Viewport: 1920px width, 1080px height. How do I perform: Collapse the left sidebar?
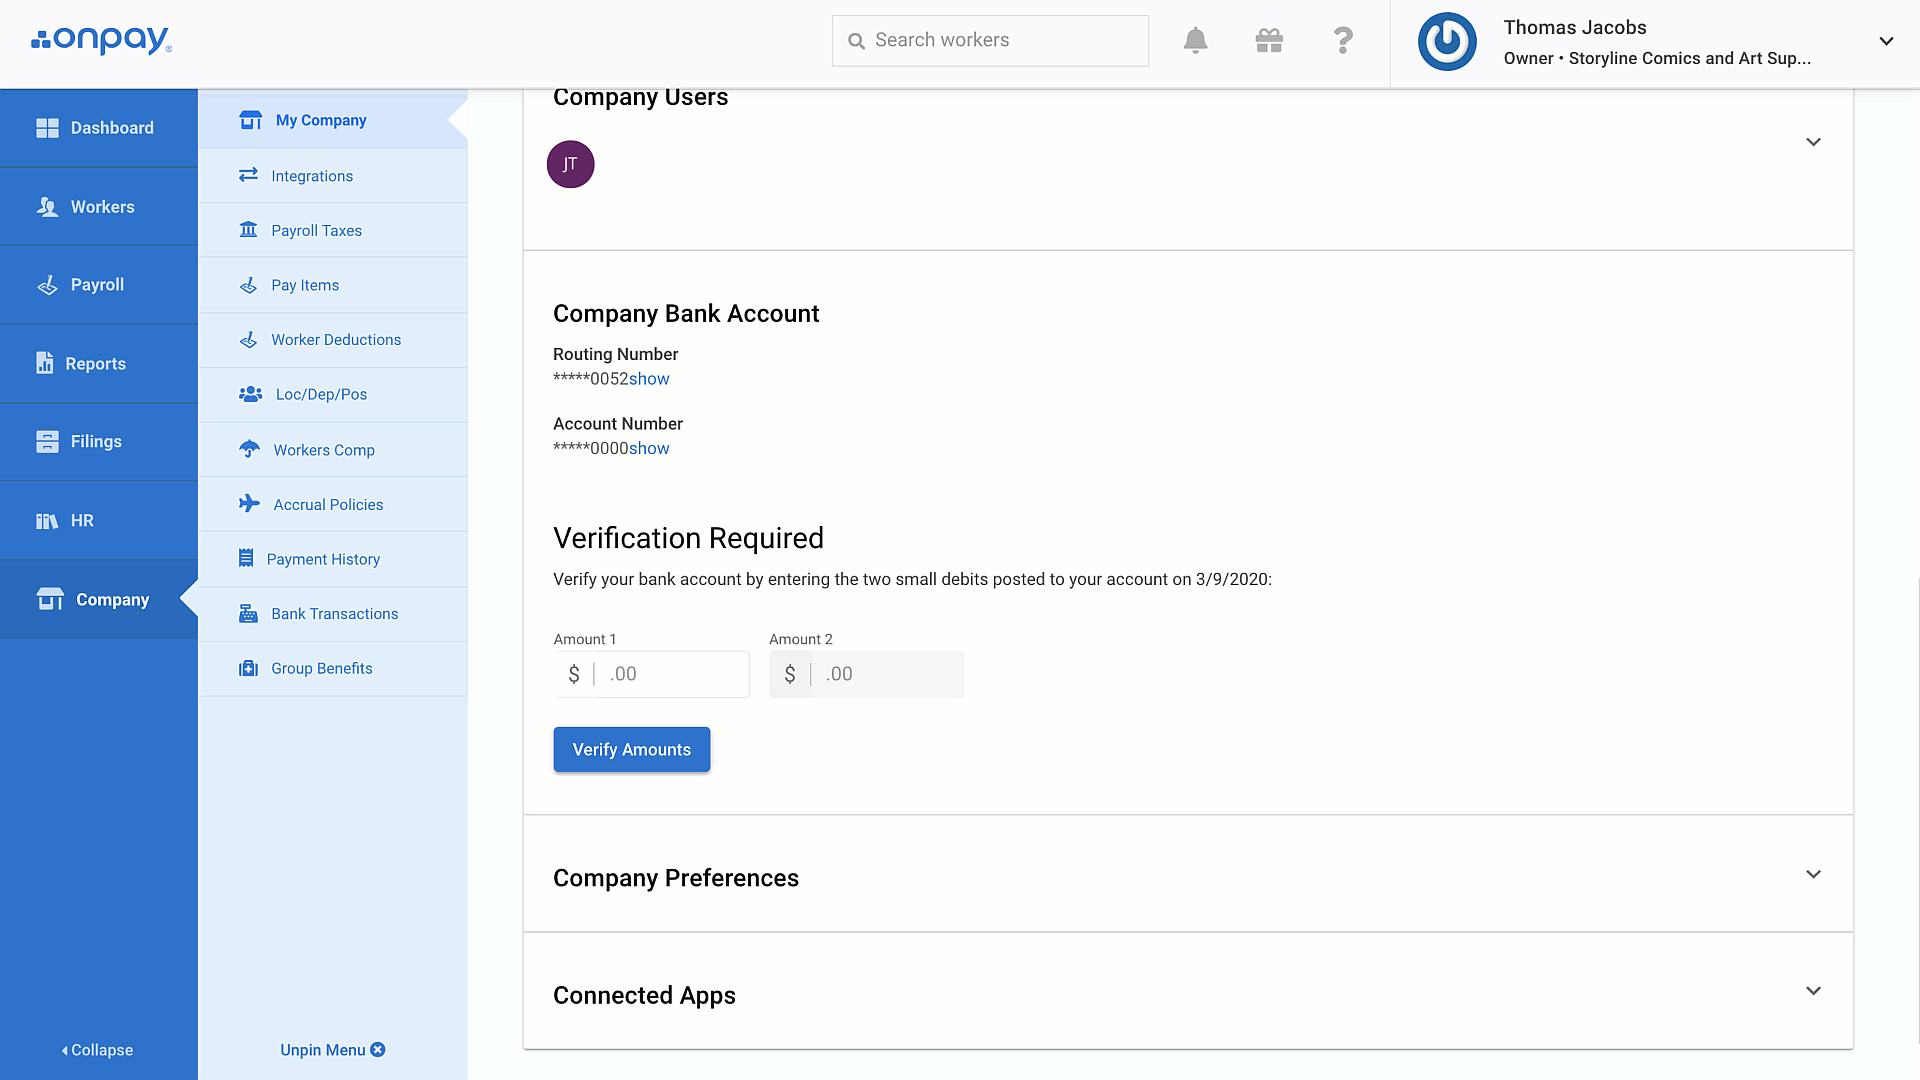97,1050
